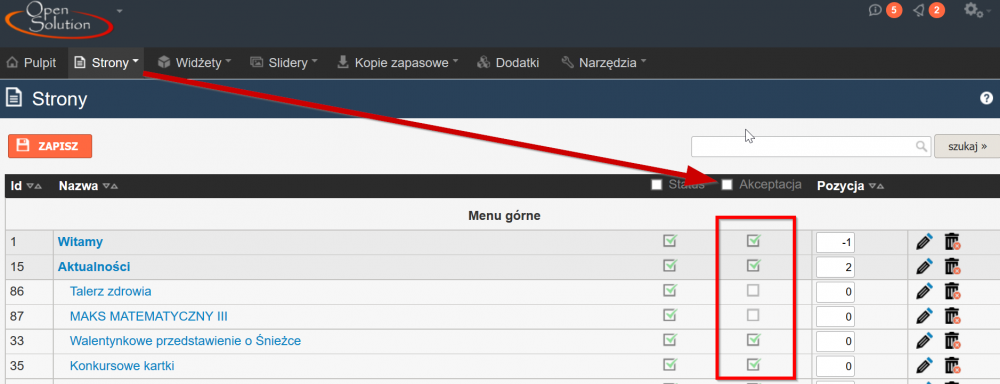
Task: Delete Talerz zdrowia with trash icon
Action: click(x=952, y=292)
